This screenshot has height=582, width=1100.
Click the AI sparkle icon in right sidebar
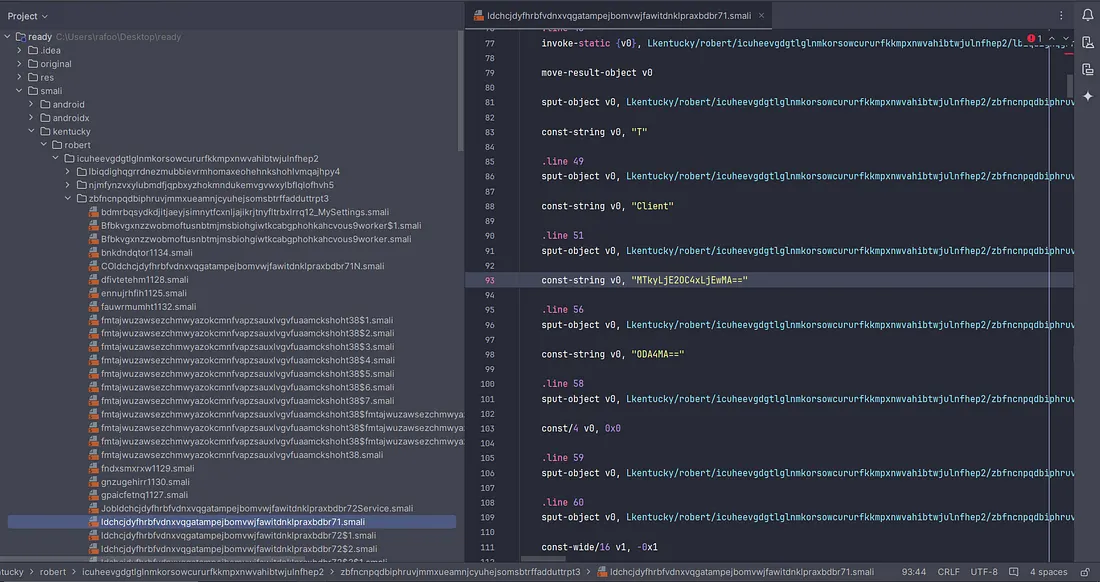[x=1087, y=95]
